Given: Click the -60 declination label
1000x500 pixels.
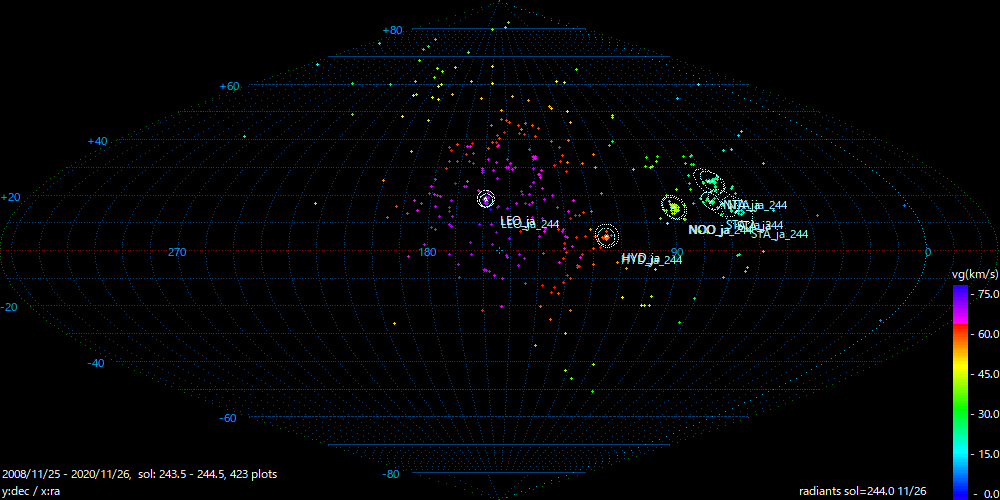Looking at the screenshot, I should point(228,418).
